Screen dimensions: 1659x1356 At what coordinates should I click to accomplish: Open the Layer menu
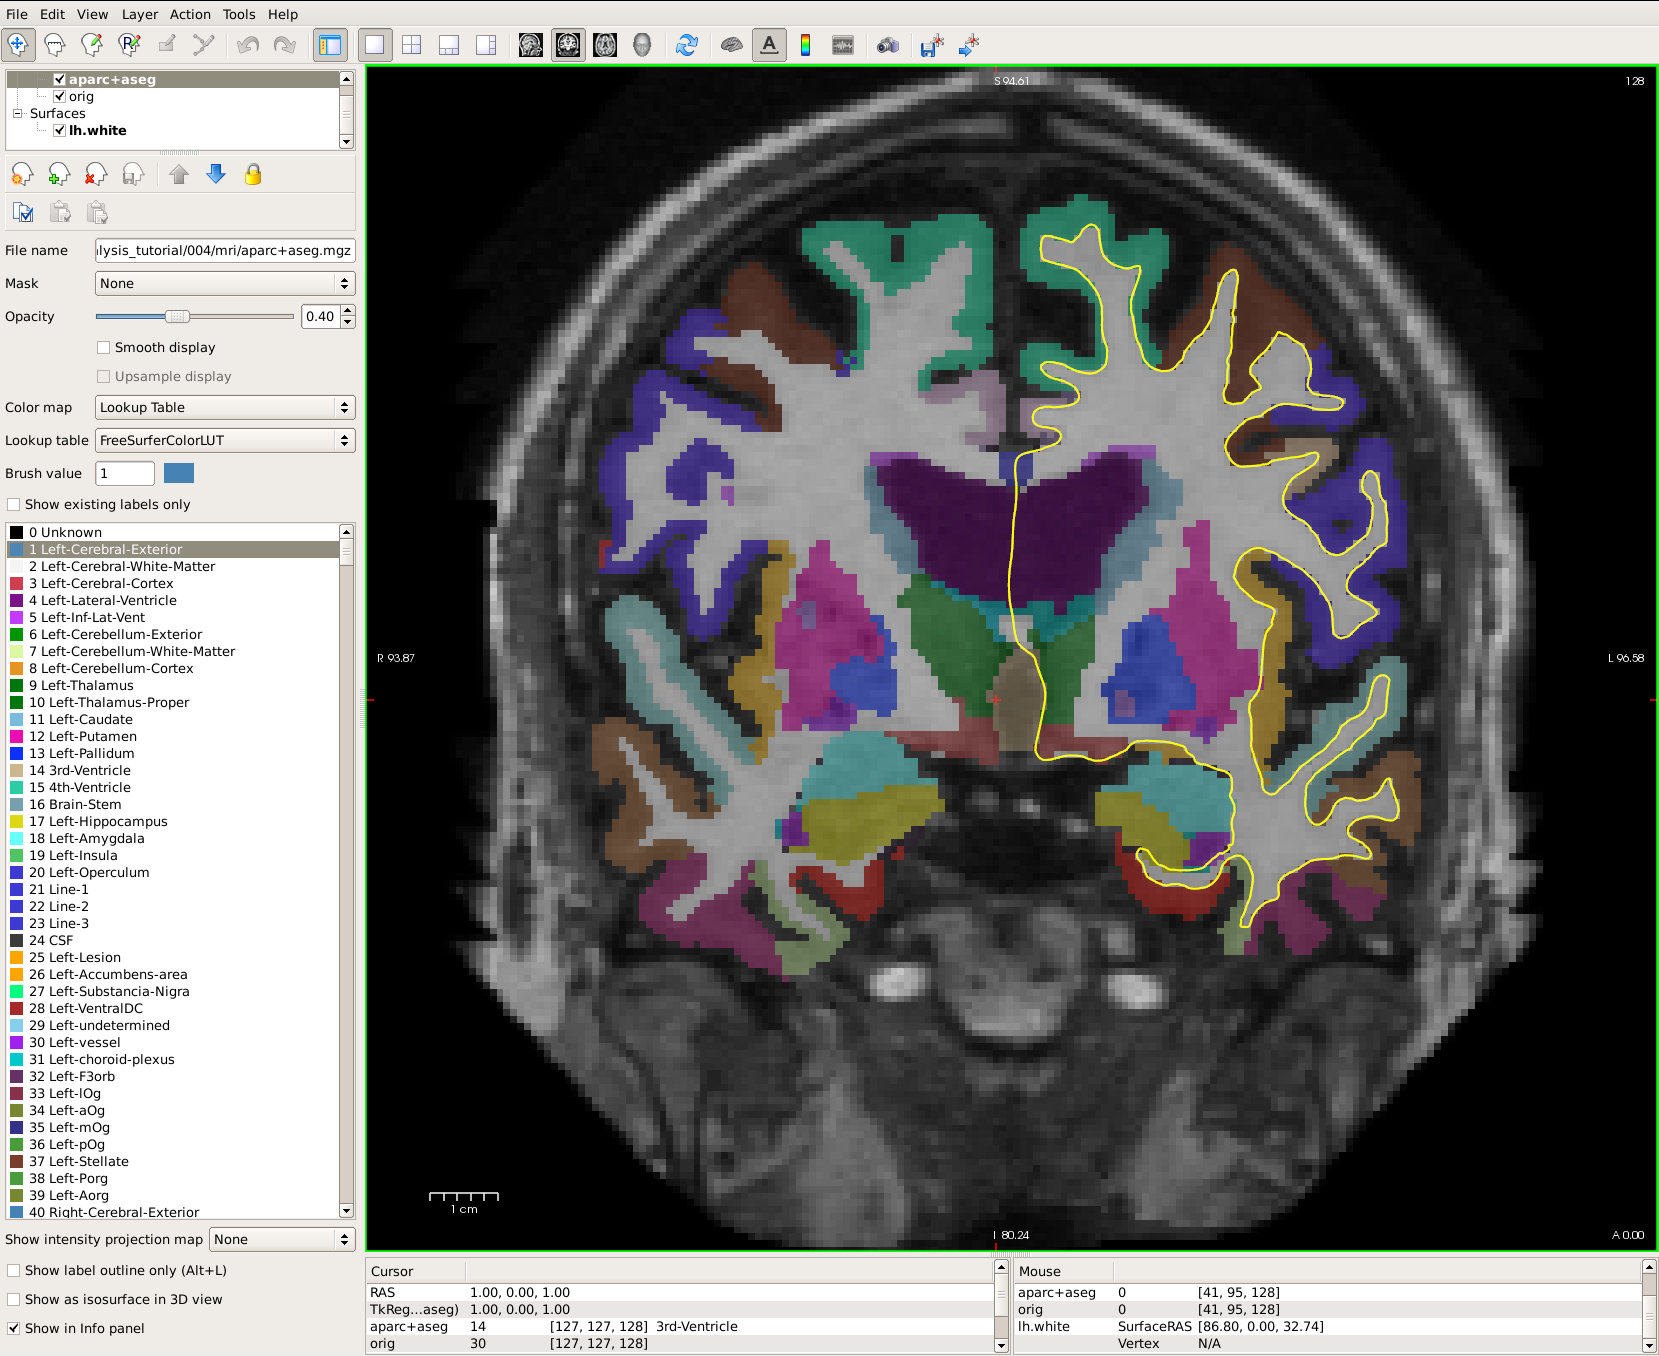click(x=139, y=14)
